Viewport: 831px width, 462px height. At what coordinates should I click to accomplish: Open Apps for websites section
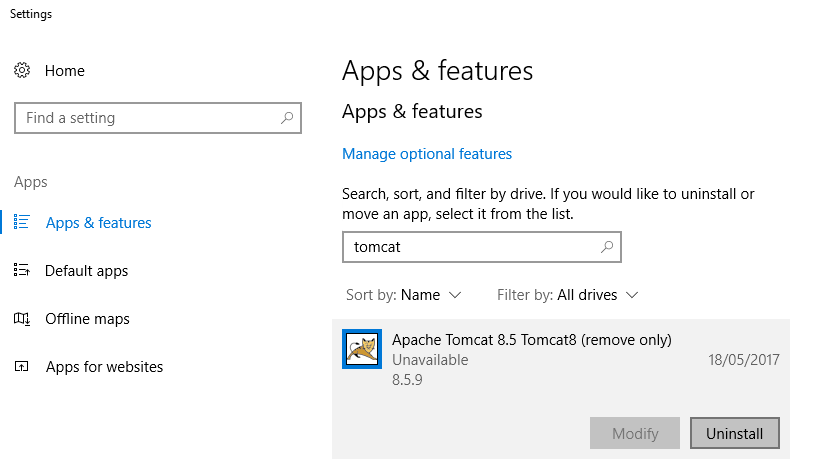[104, 367]
